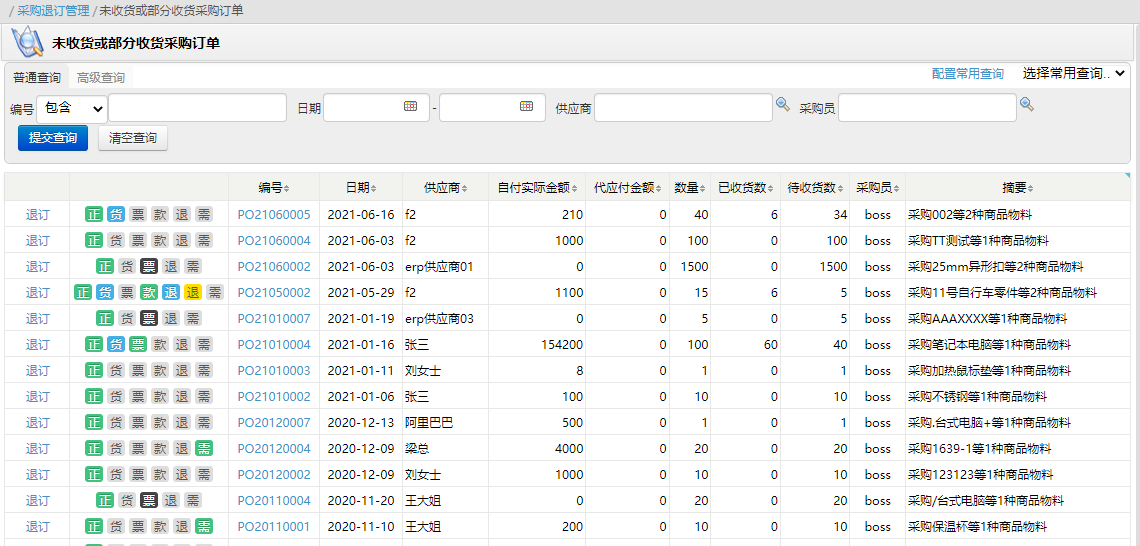The image size is (1140, 546).
Task: Sort table by 已收货数 column
Action: click(x=745, y=188)
